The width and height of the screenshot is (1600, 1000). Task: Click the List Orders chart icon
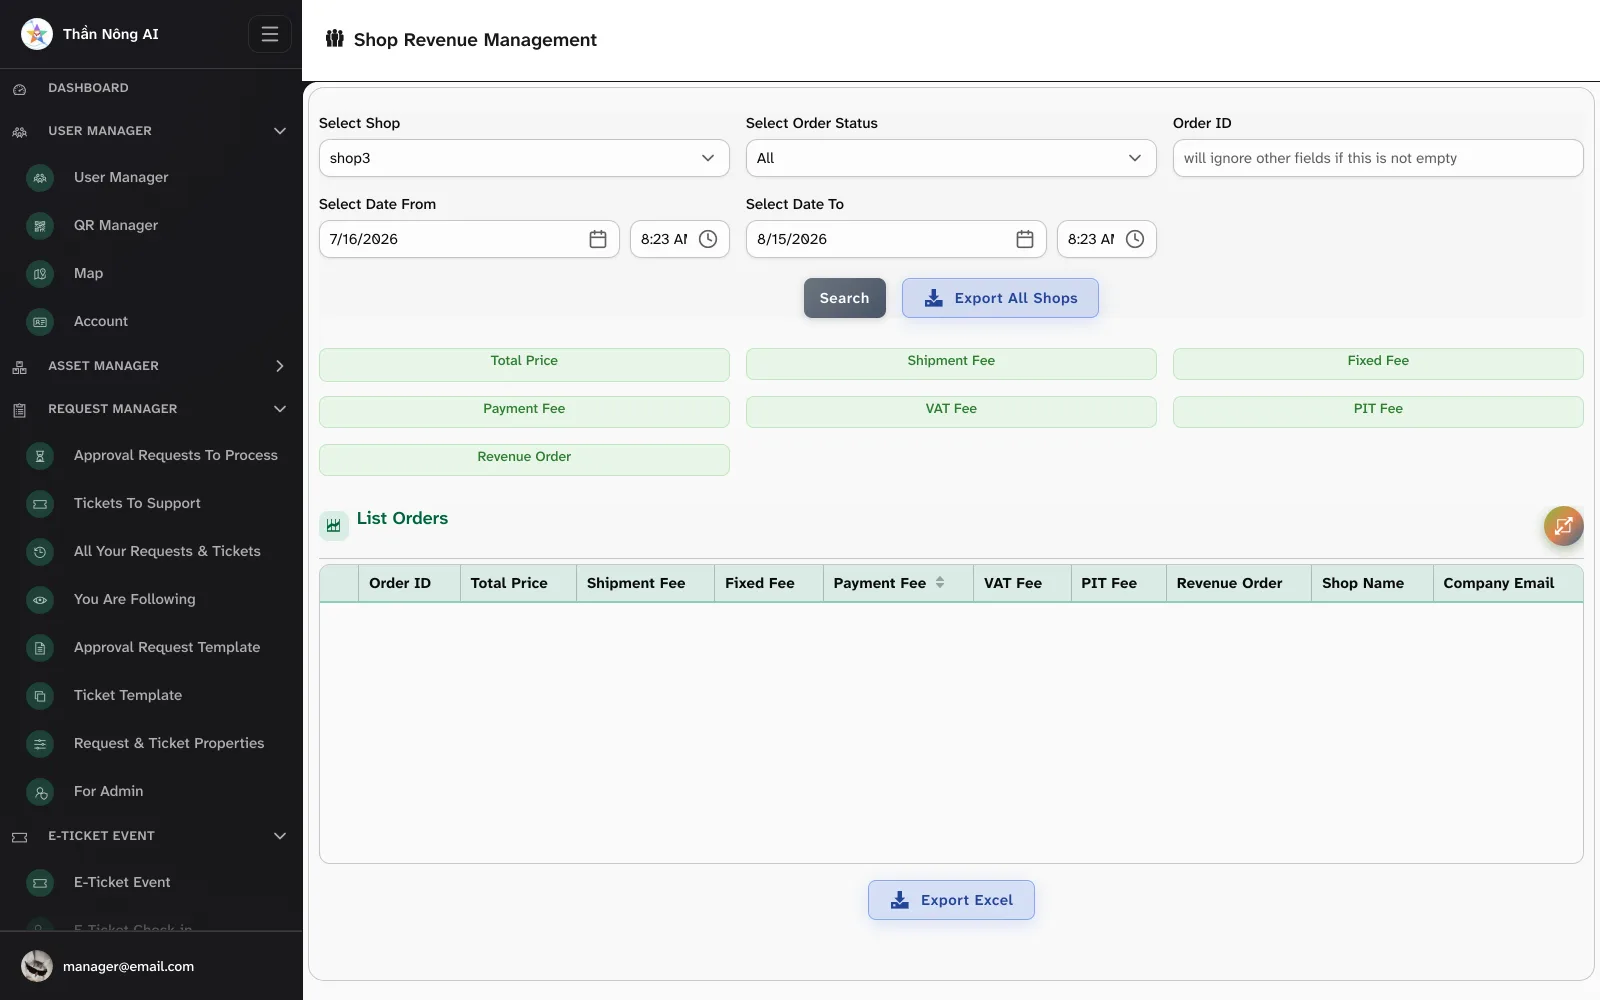coord(334,525)
